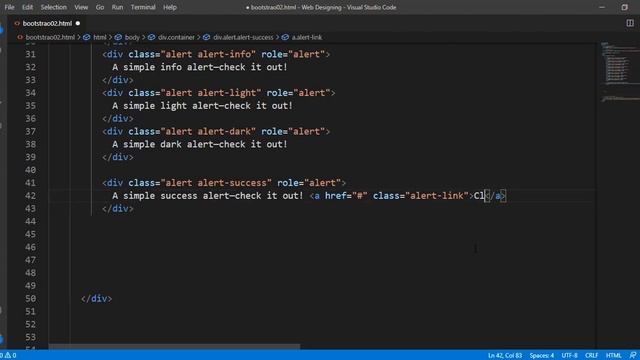Viewport: 640px width, 360px height.
Task: Open the Terminal menu
Action: [143, 7]
